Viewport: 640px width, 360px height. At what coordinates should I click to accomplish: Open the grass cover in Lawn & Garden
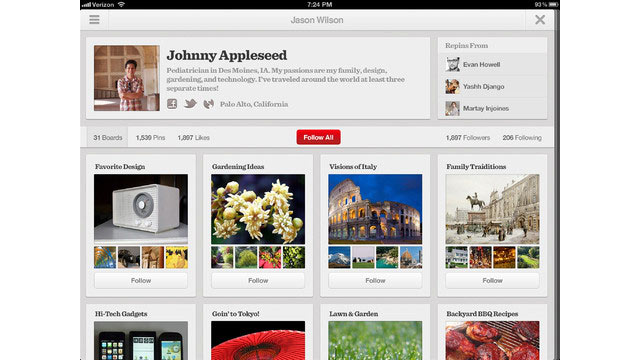[375, 340]
